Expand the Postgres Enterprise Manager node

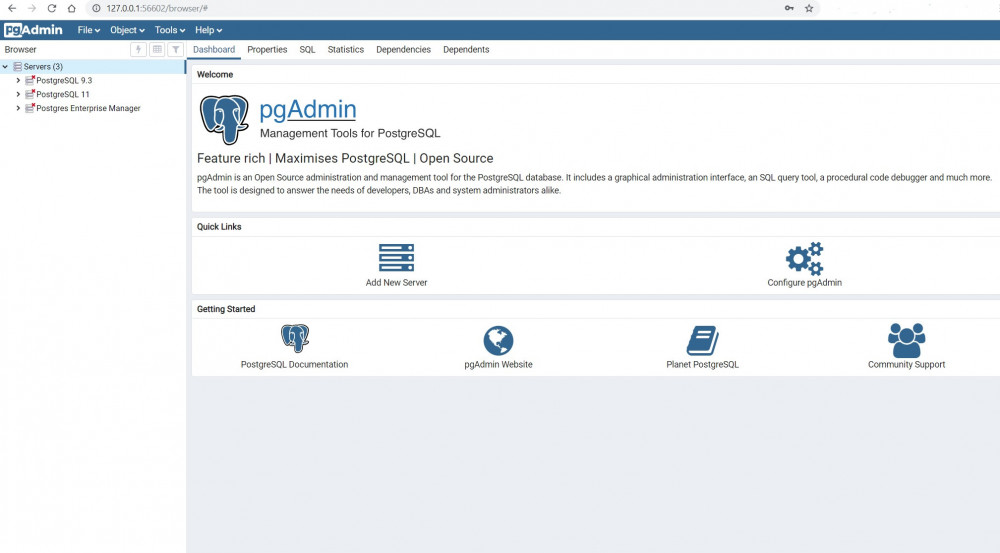tap(18, 108)
